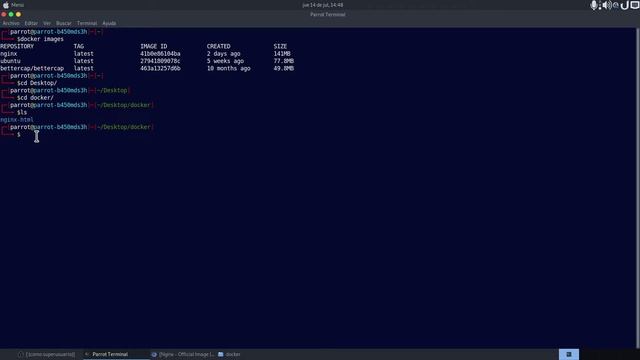The width and height of the screenshot is (640, 360).
Task: Click the date and time clock
Action: [323, 5]
